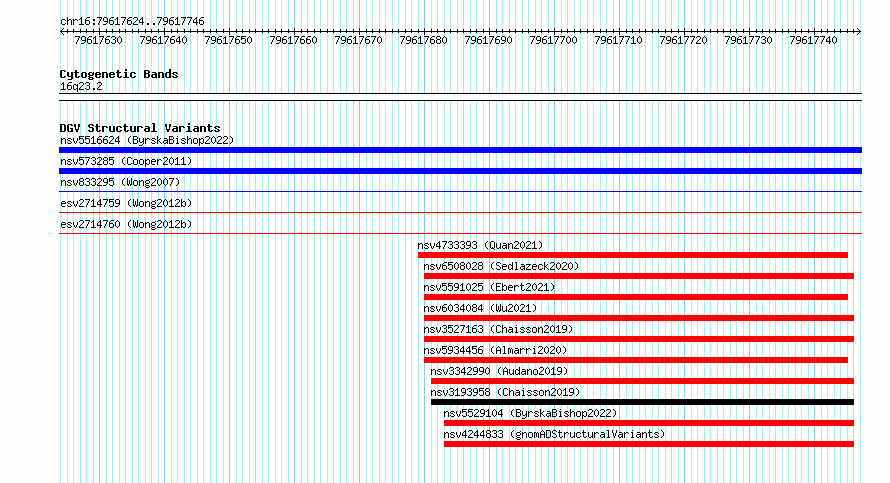The height and width of the screenshot is (483, 890).
Task: Click the thin blue line of nsv833295
Action: [460, 192]
